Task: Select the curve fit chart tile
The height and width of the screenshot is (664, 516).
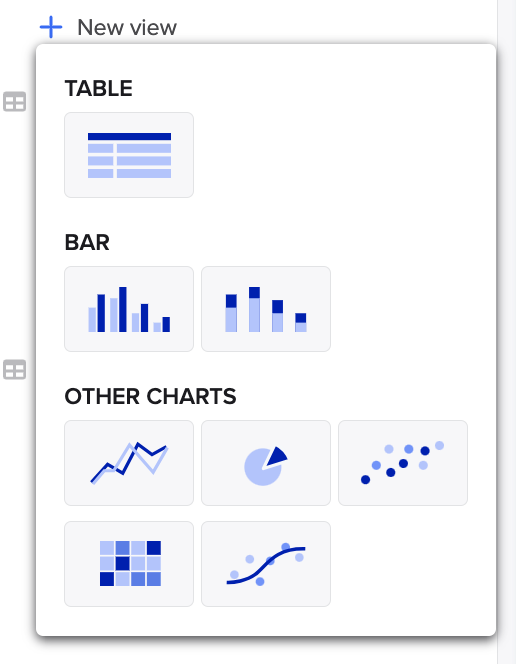Action: click(x=266, y=564)
